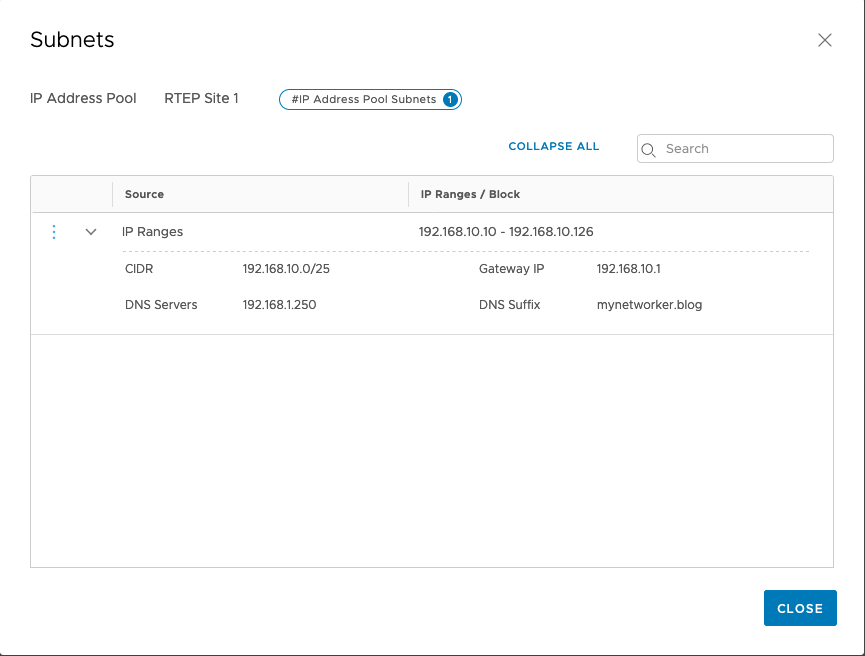Close the Subnets dialog with the X icon
865x656 pixels.
[824, 40]
